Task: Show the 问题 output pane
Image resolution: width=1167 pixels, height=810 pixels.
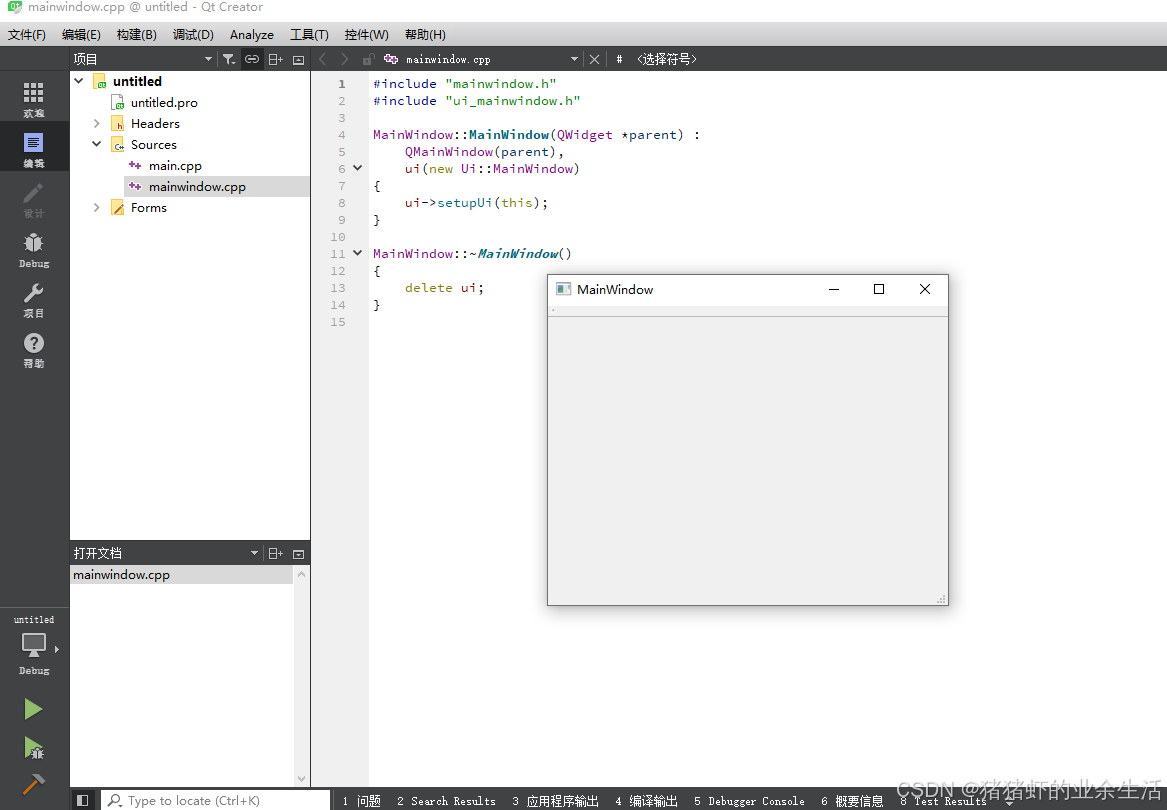Action: [x=362, y=800]
